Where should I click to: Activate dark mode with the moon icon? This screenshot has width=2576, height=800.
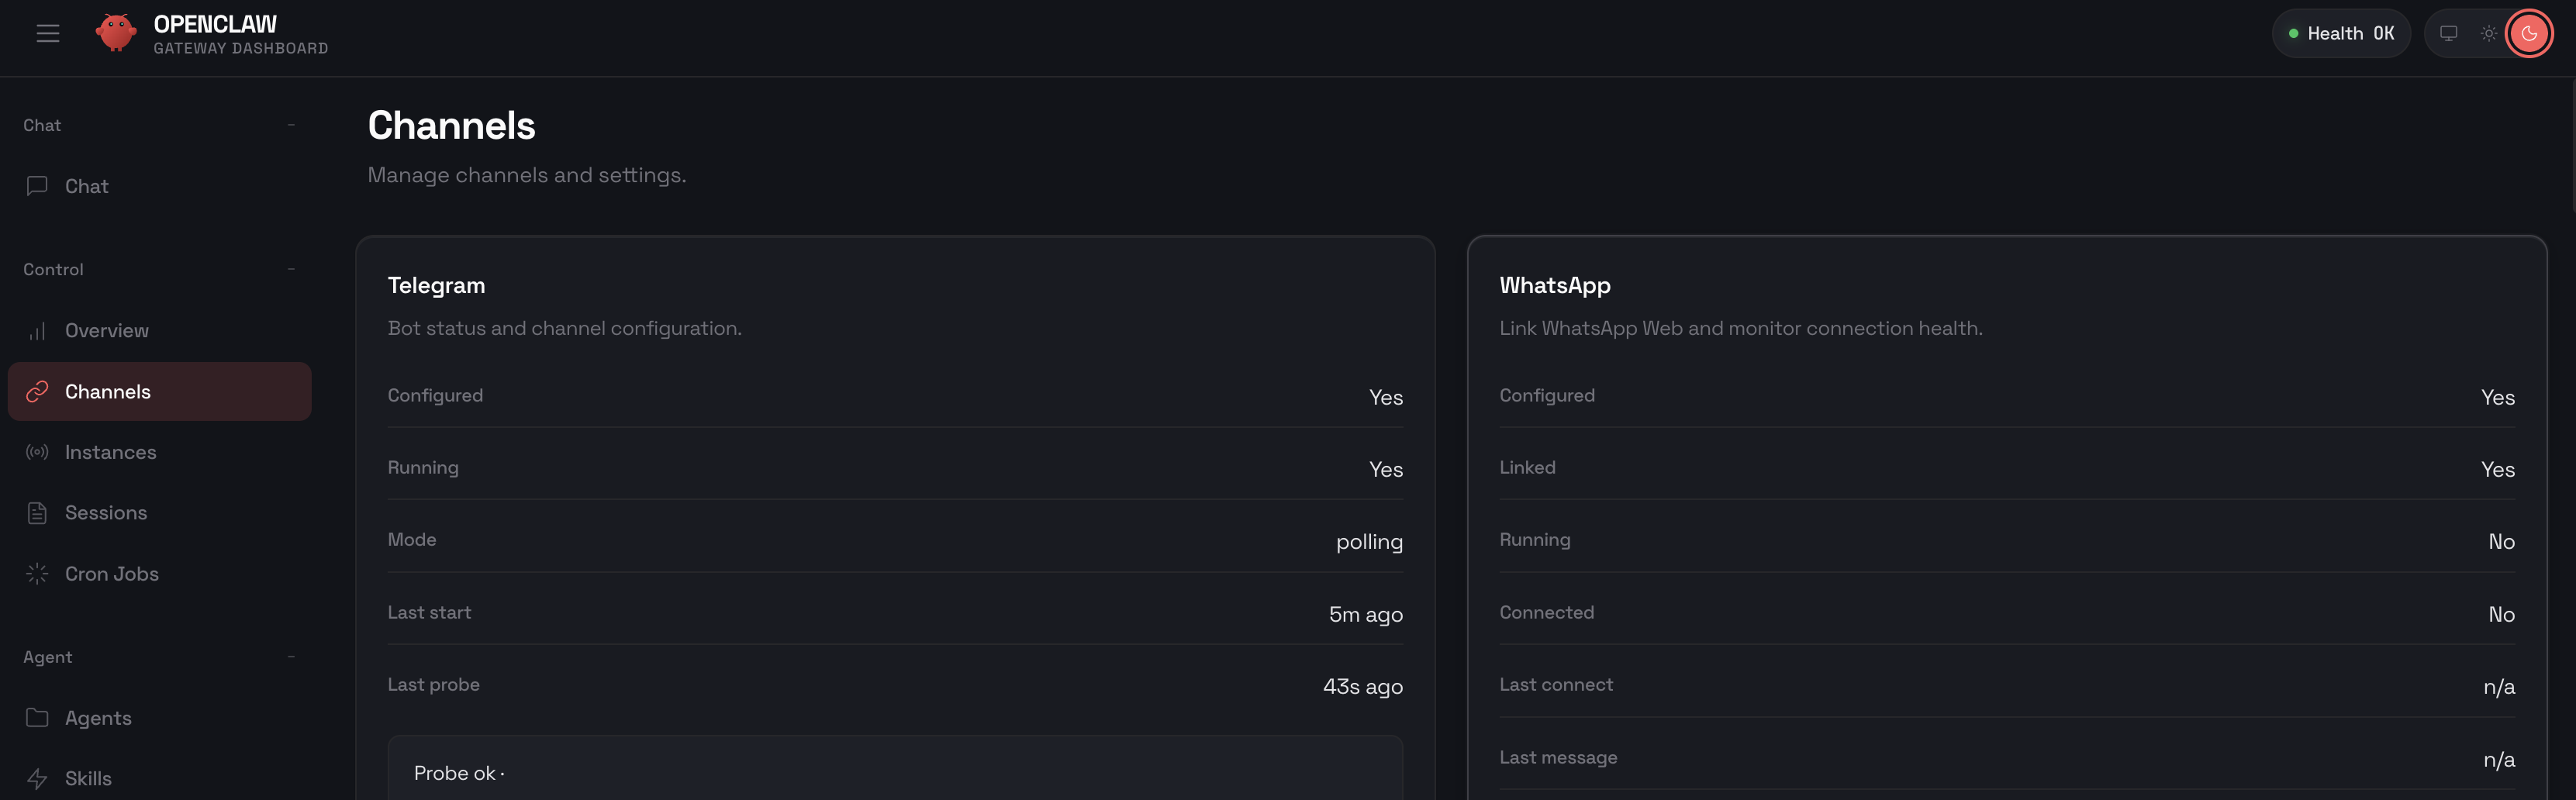point(2529,33)
